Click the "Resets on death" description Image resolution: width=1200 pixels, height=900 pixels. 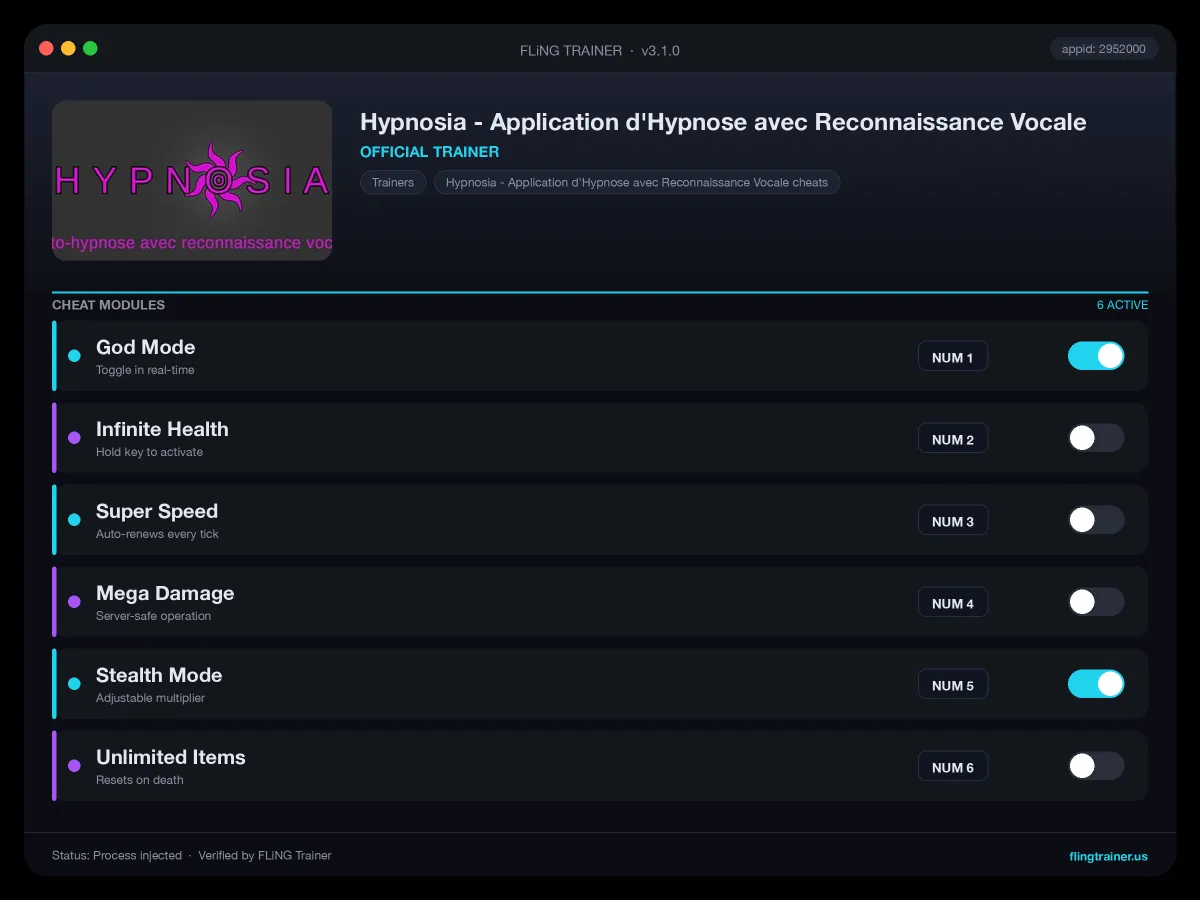tap(140, 780)
